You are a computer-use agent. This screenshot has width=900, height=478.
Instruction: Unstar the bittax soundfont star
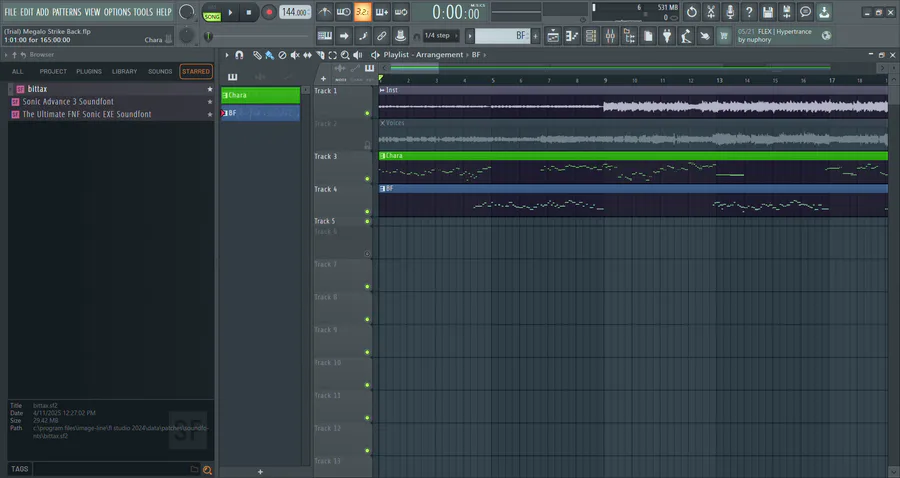[210, 89]
